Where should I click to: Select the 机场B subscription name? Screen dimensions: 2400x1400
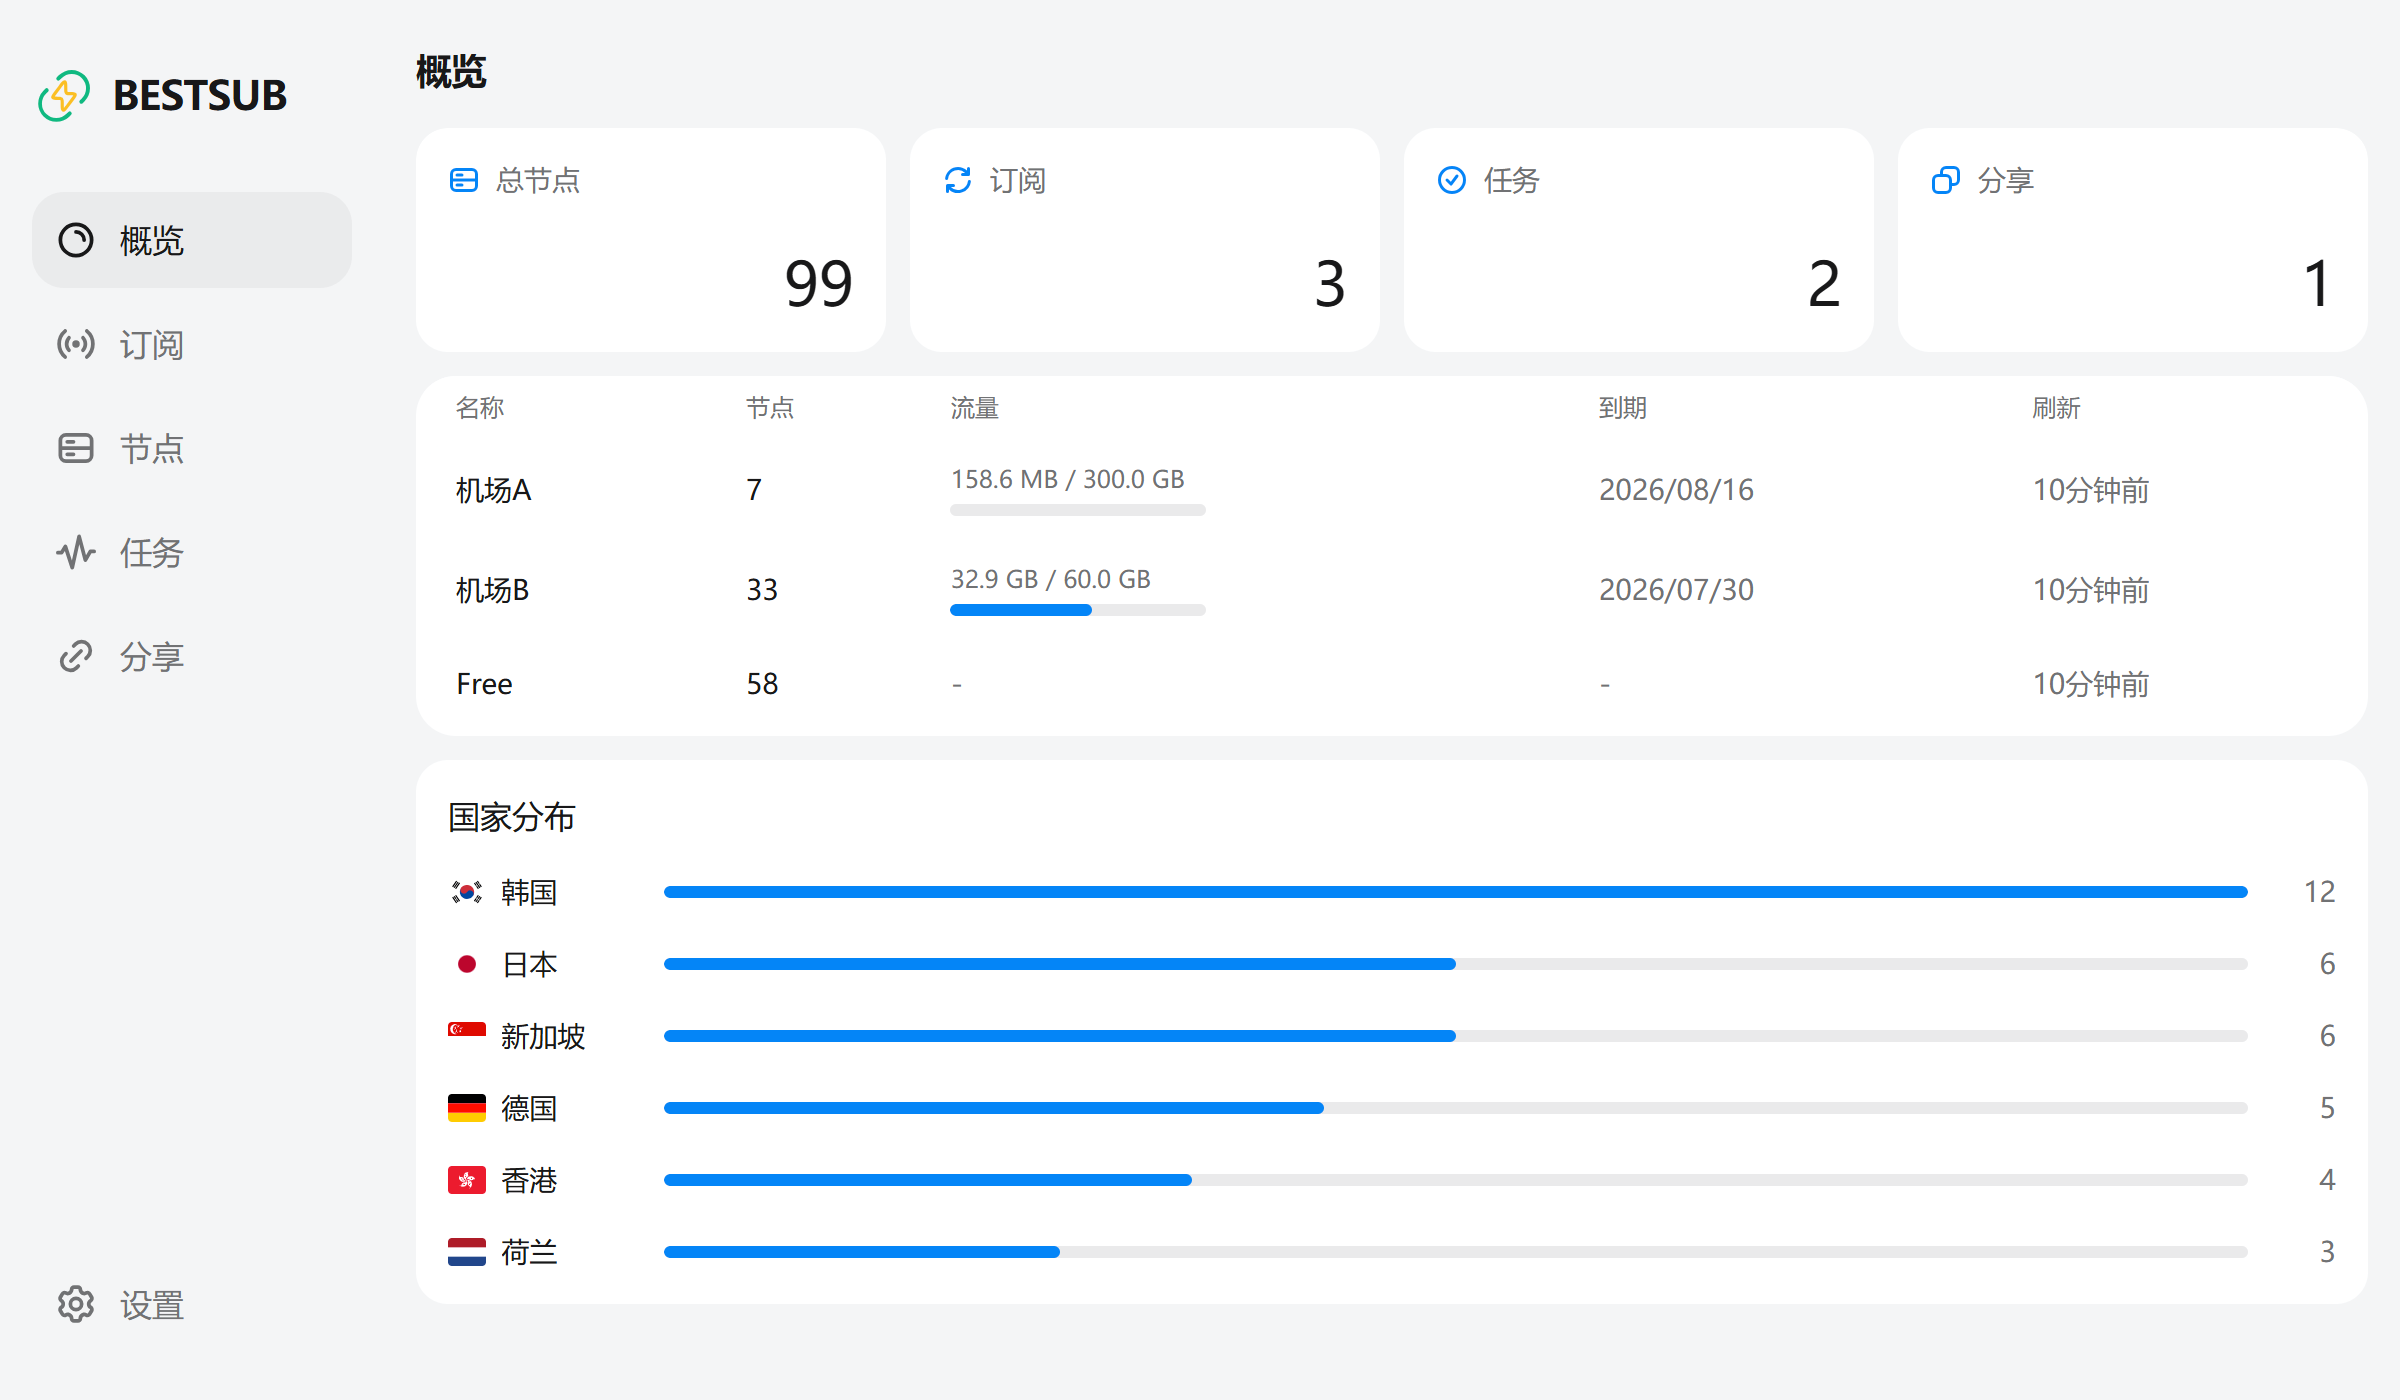click(x=493, y=590)
